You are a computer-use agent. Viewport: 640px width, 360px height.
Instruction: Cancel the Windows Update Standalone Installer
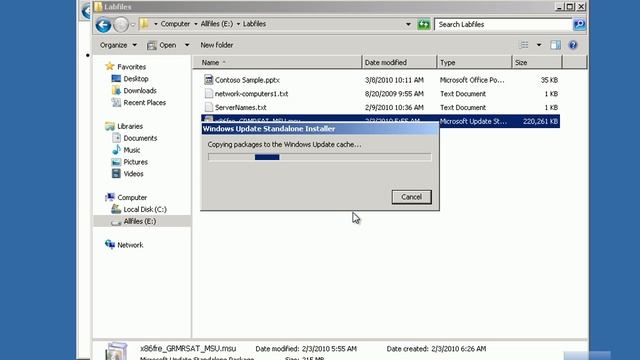coord(411,197)
